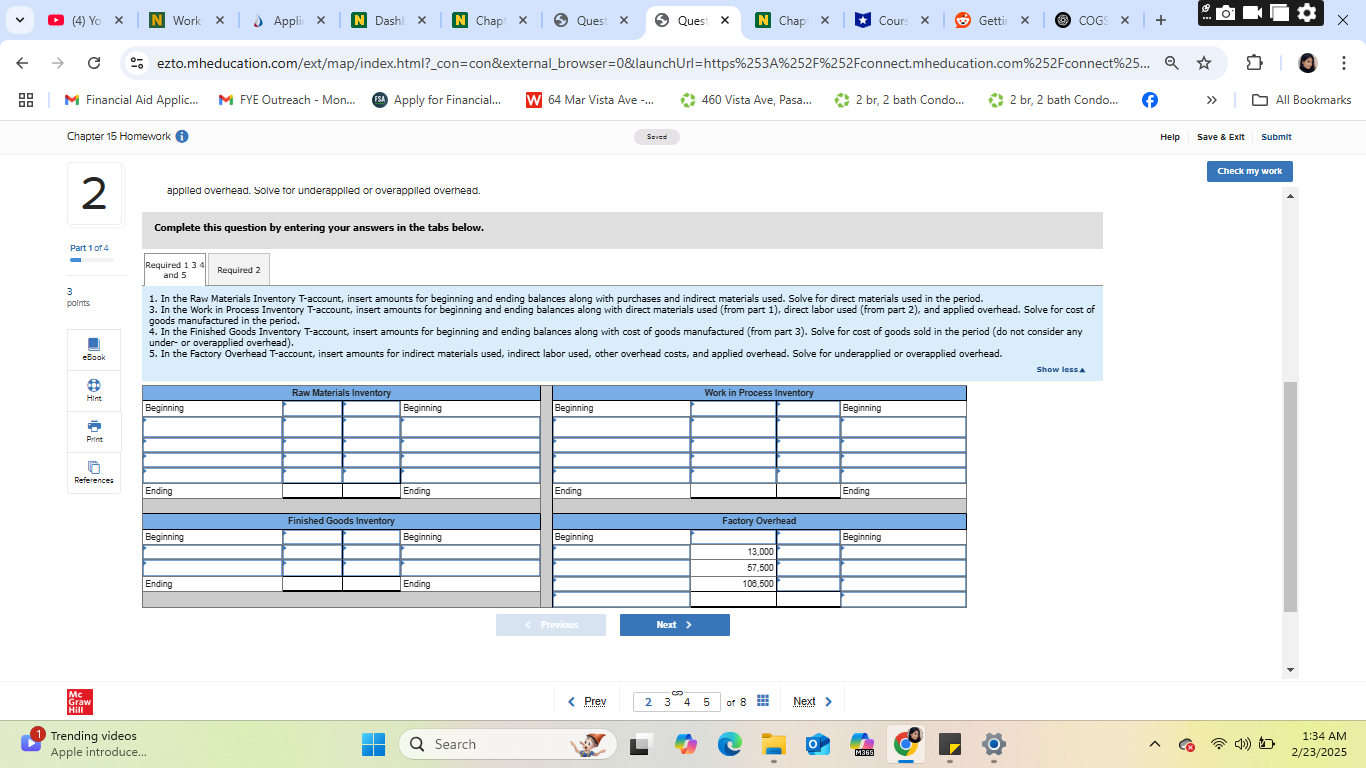Open the Windows Start menu
Image resolution: width=1366 pixels, height=768 pixels.
coord(373,744)
